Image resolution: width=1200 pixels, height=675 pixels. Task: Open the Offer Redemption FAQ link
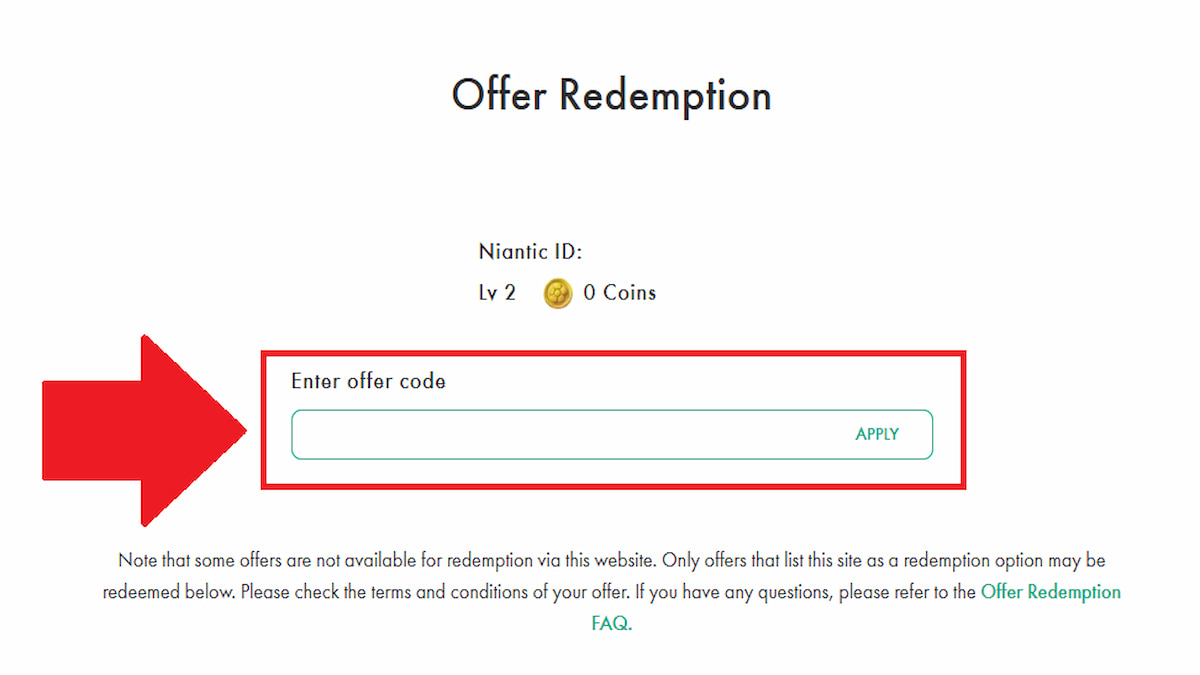[1050, 592]
